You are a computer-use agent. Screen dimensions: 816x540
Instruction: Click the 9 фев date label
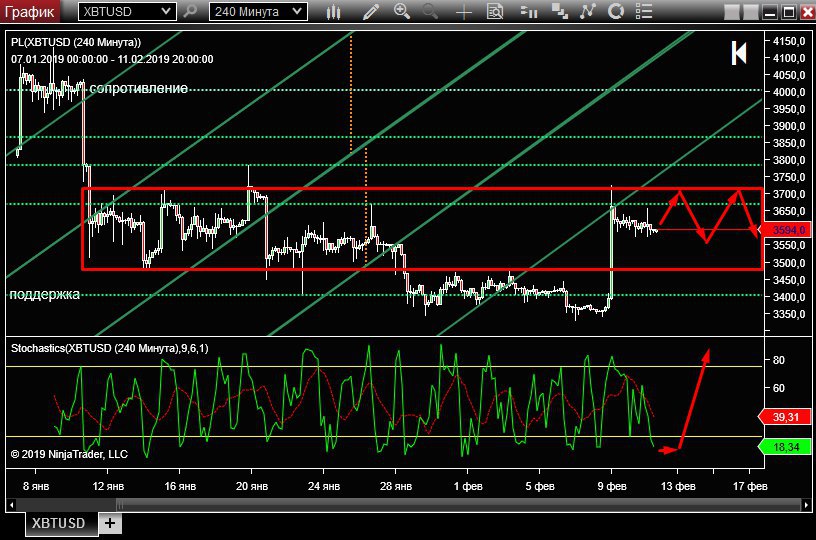[612, 486]
